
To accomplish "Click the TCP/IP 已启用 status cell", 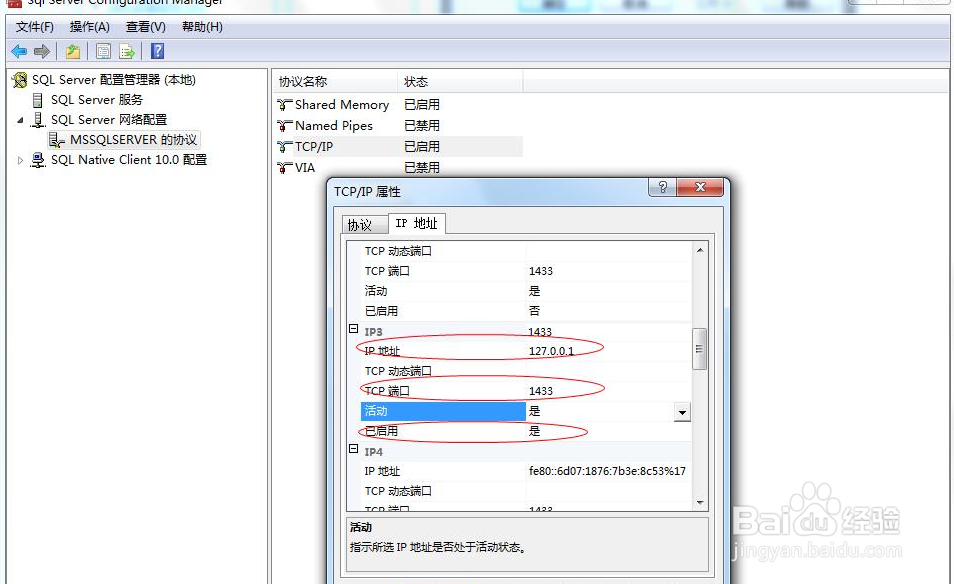I will (422, 147).
